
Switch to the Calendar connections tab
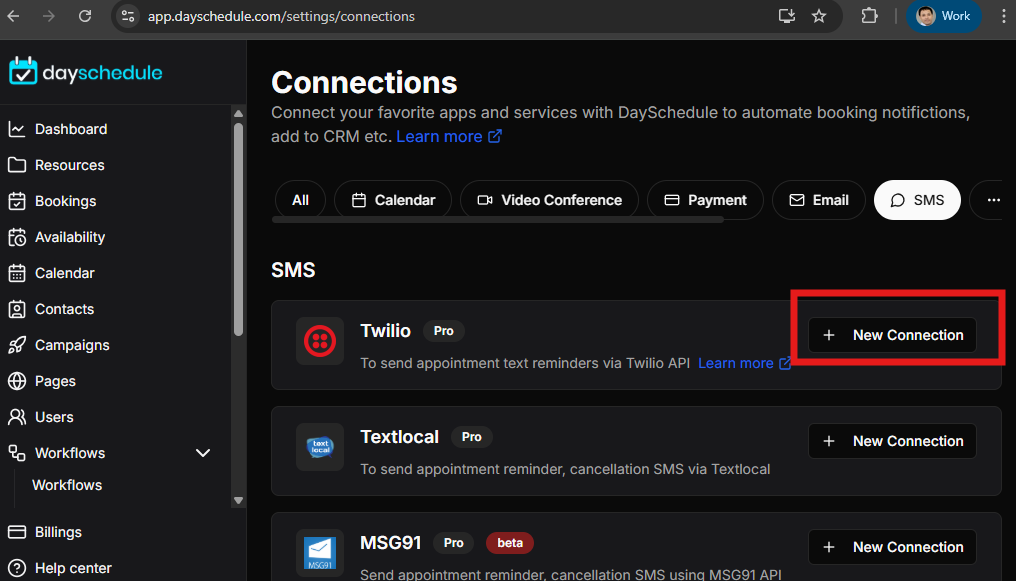393,200
